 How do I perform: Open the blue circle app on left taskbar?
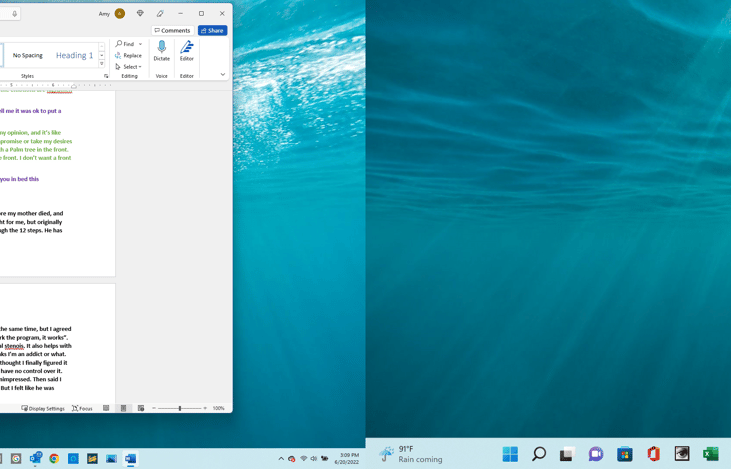click(x=73, y=459)
